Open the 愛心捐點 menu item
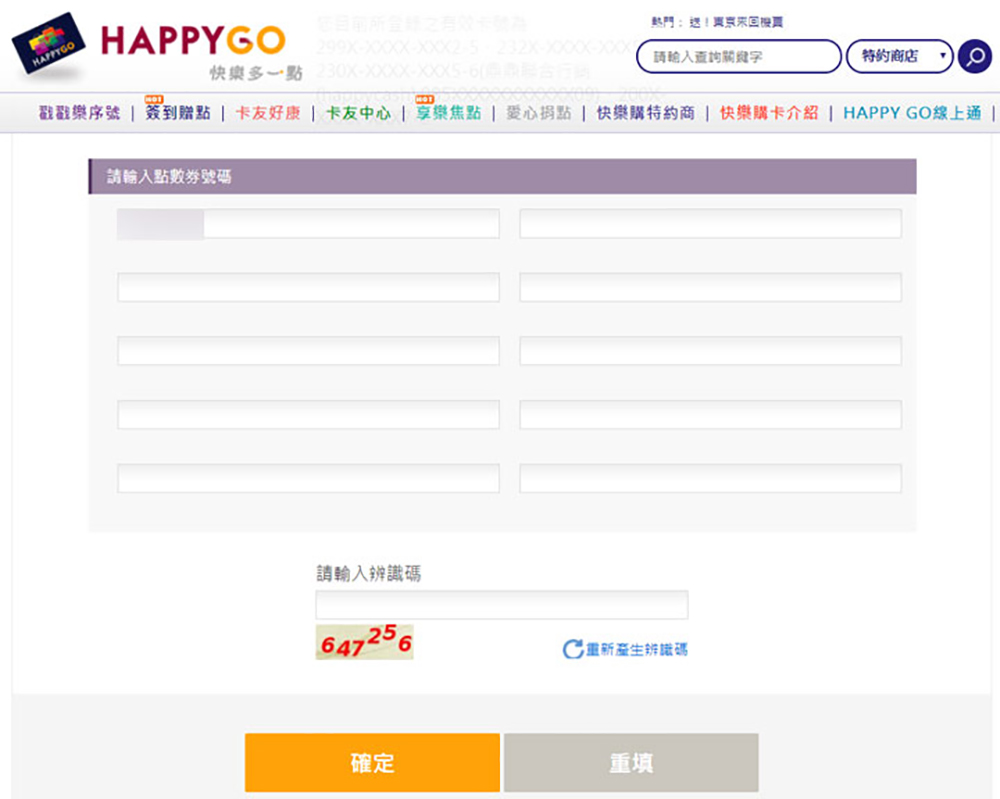 (539, 113)
